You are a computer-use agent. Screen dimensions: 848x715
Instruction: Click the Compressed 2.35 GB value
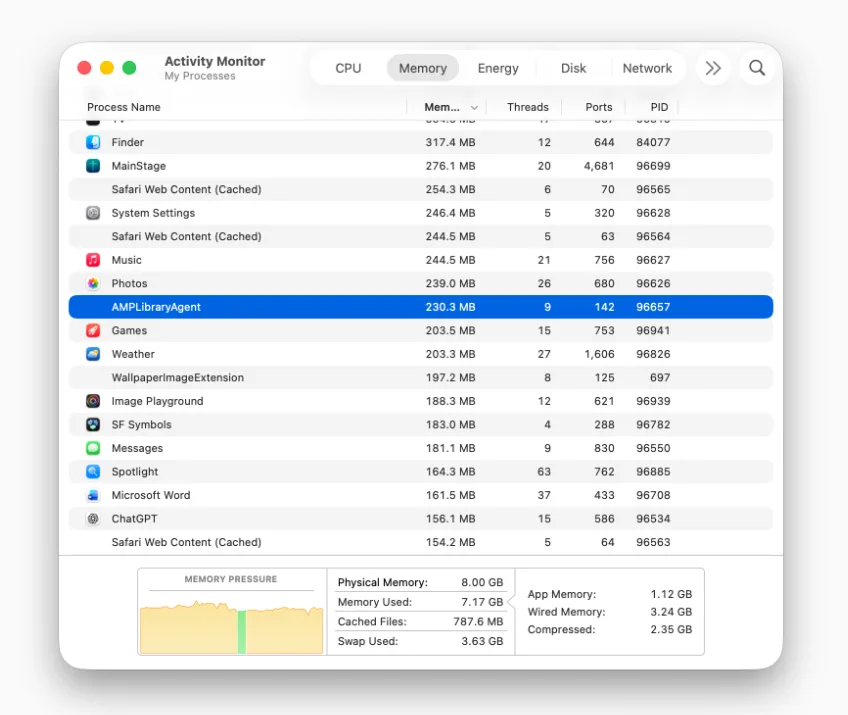671,630
